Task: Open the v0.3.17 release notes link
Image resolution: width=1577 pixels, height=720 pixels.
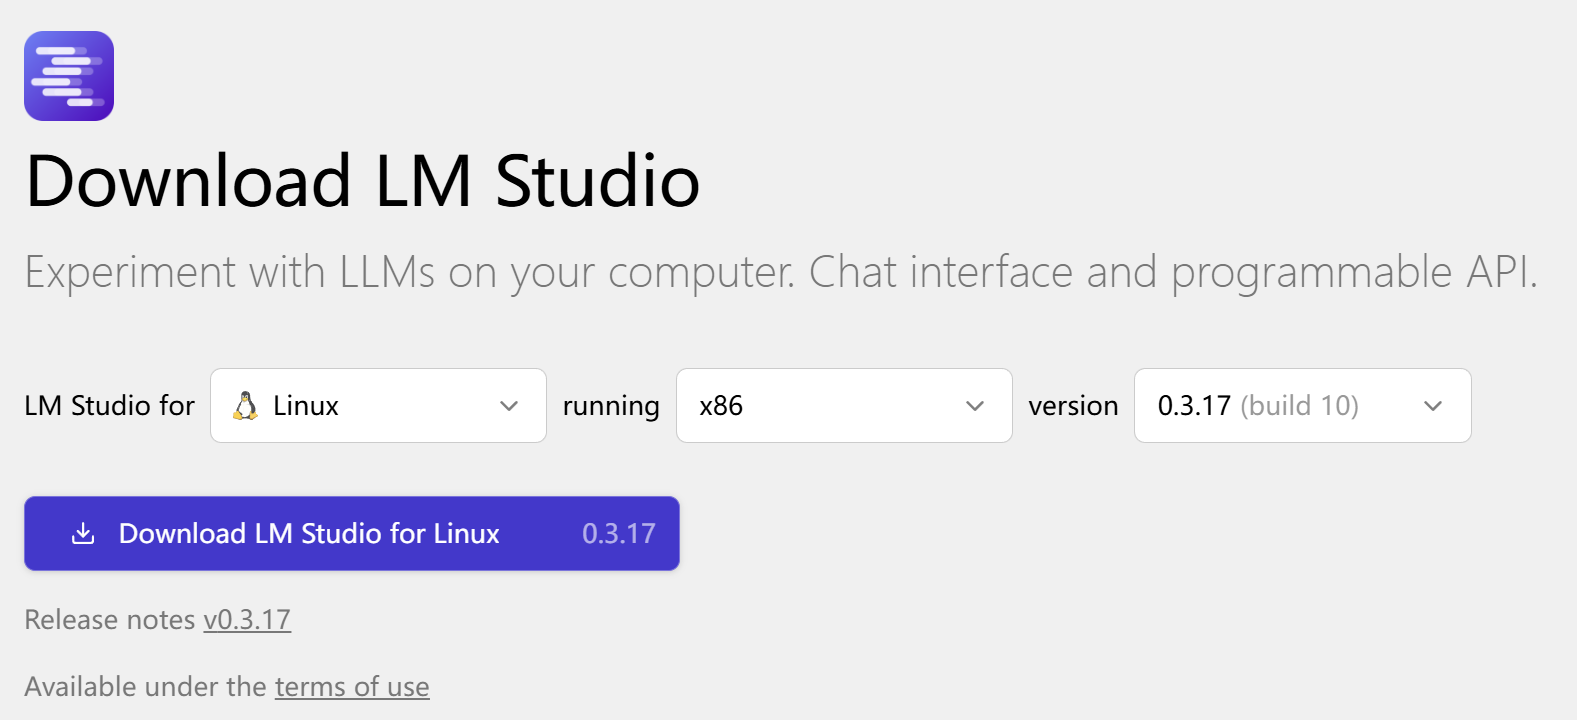Action: point(247,620)
